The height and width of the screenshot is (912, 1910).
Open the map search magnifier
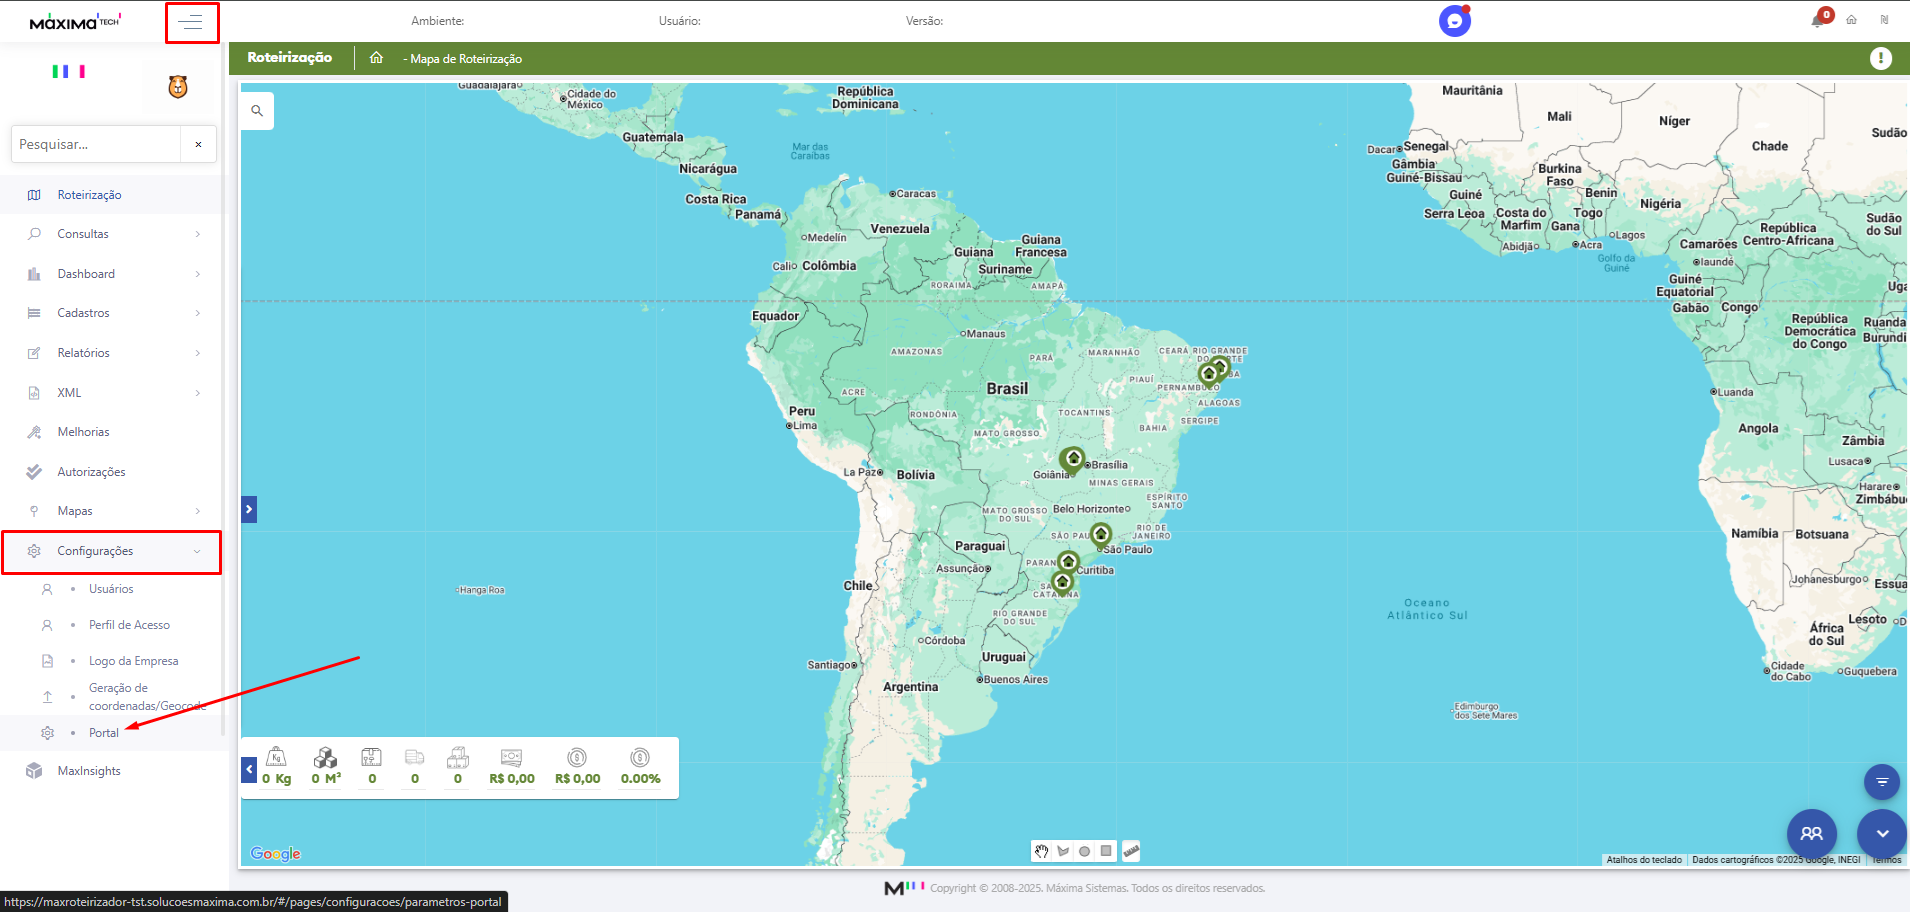pyautogui.click(x=257, y=111)
